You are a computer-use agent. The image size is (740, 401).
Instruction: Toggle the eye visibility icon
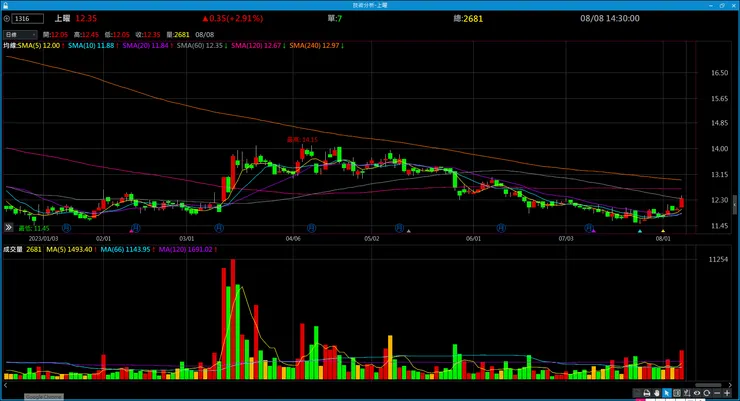(x=697, y=393)
